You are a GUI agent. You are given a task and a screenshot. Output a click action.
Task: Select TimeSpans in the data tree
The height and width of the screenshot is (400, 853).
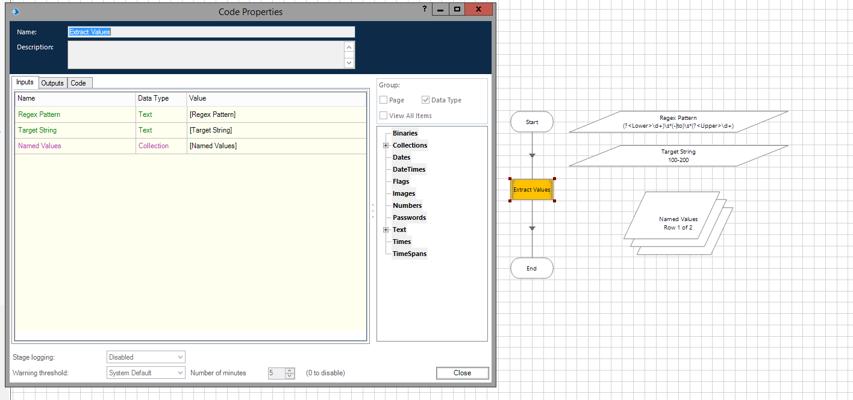click(410, 253)
